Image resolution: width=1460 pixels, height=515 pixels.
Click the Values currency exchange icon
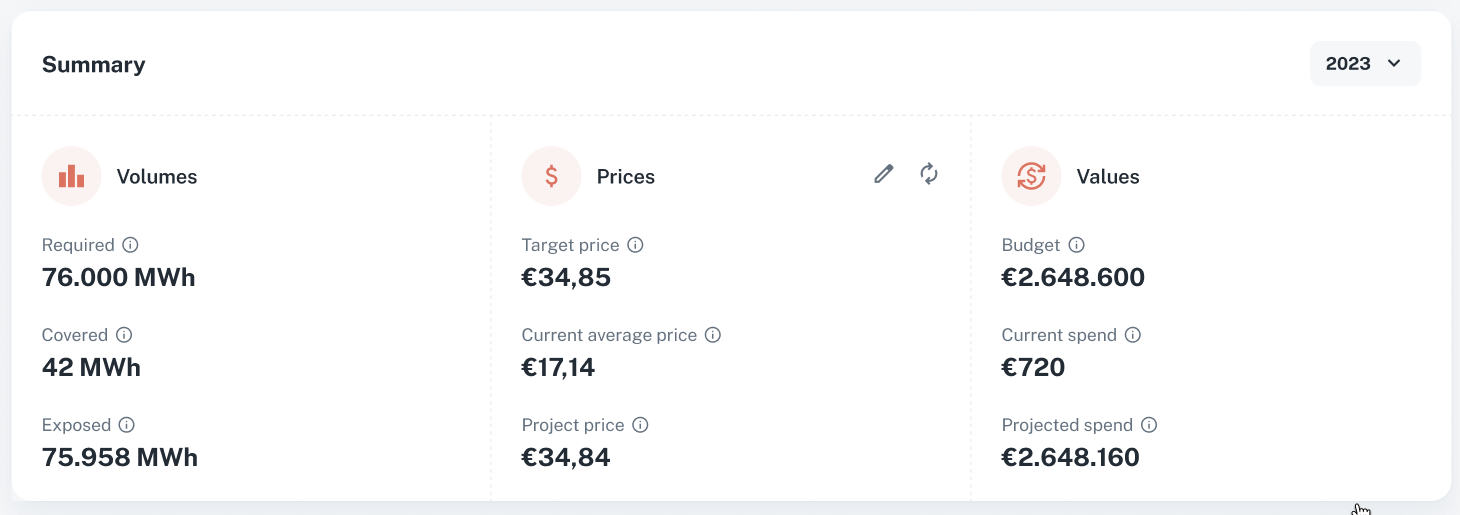click(x=1031, y=177)
